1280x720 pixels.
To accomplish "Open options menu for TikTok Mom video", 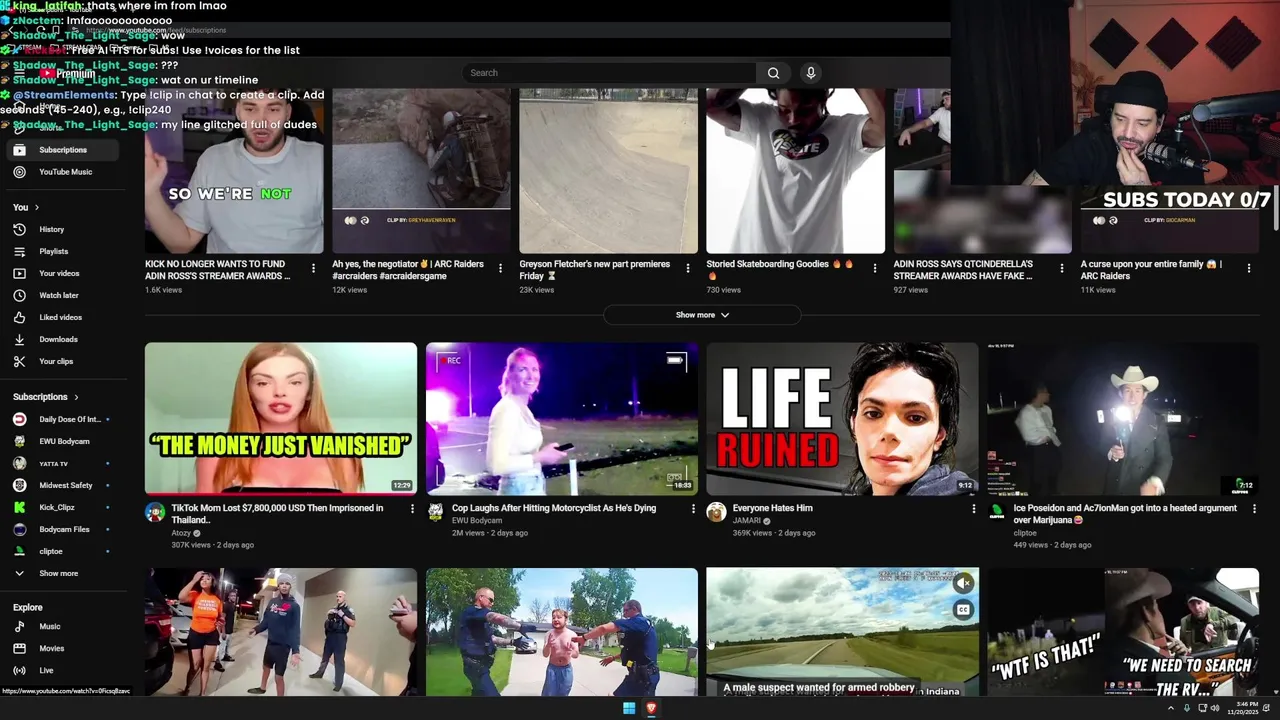I will [x=412, y=509].
